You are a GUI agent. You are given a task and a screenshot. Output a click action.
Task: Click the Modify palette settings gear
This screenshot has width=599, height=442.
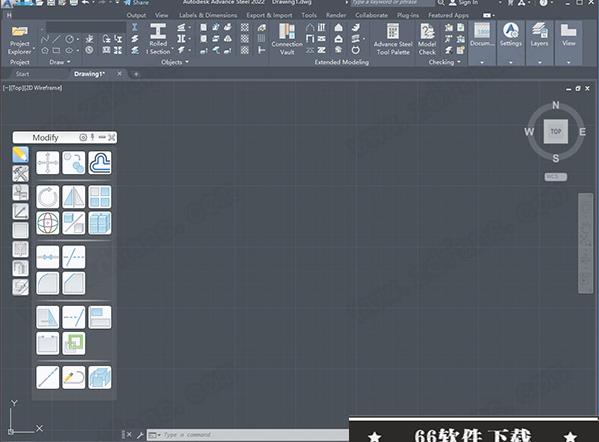point(83,138)
